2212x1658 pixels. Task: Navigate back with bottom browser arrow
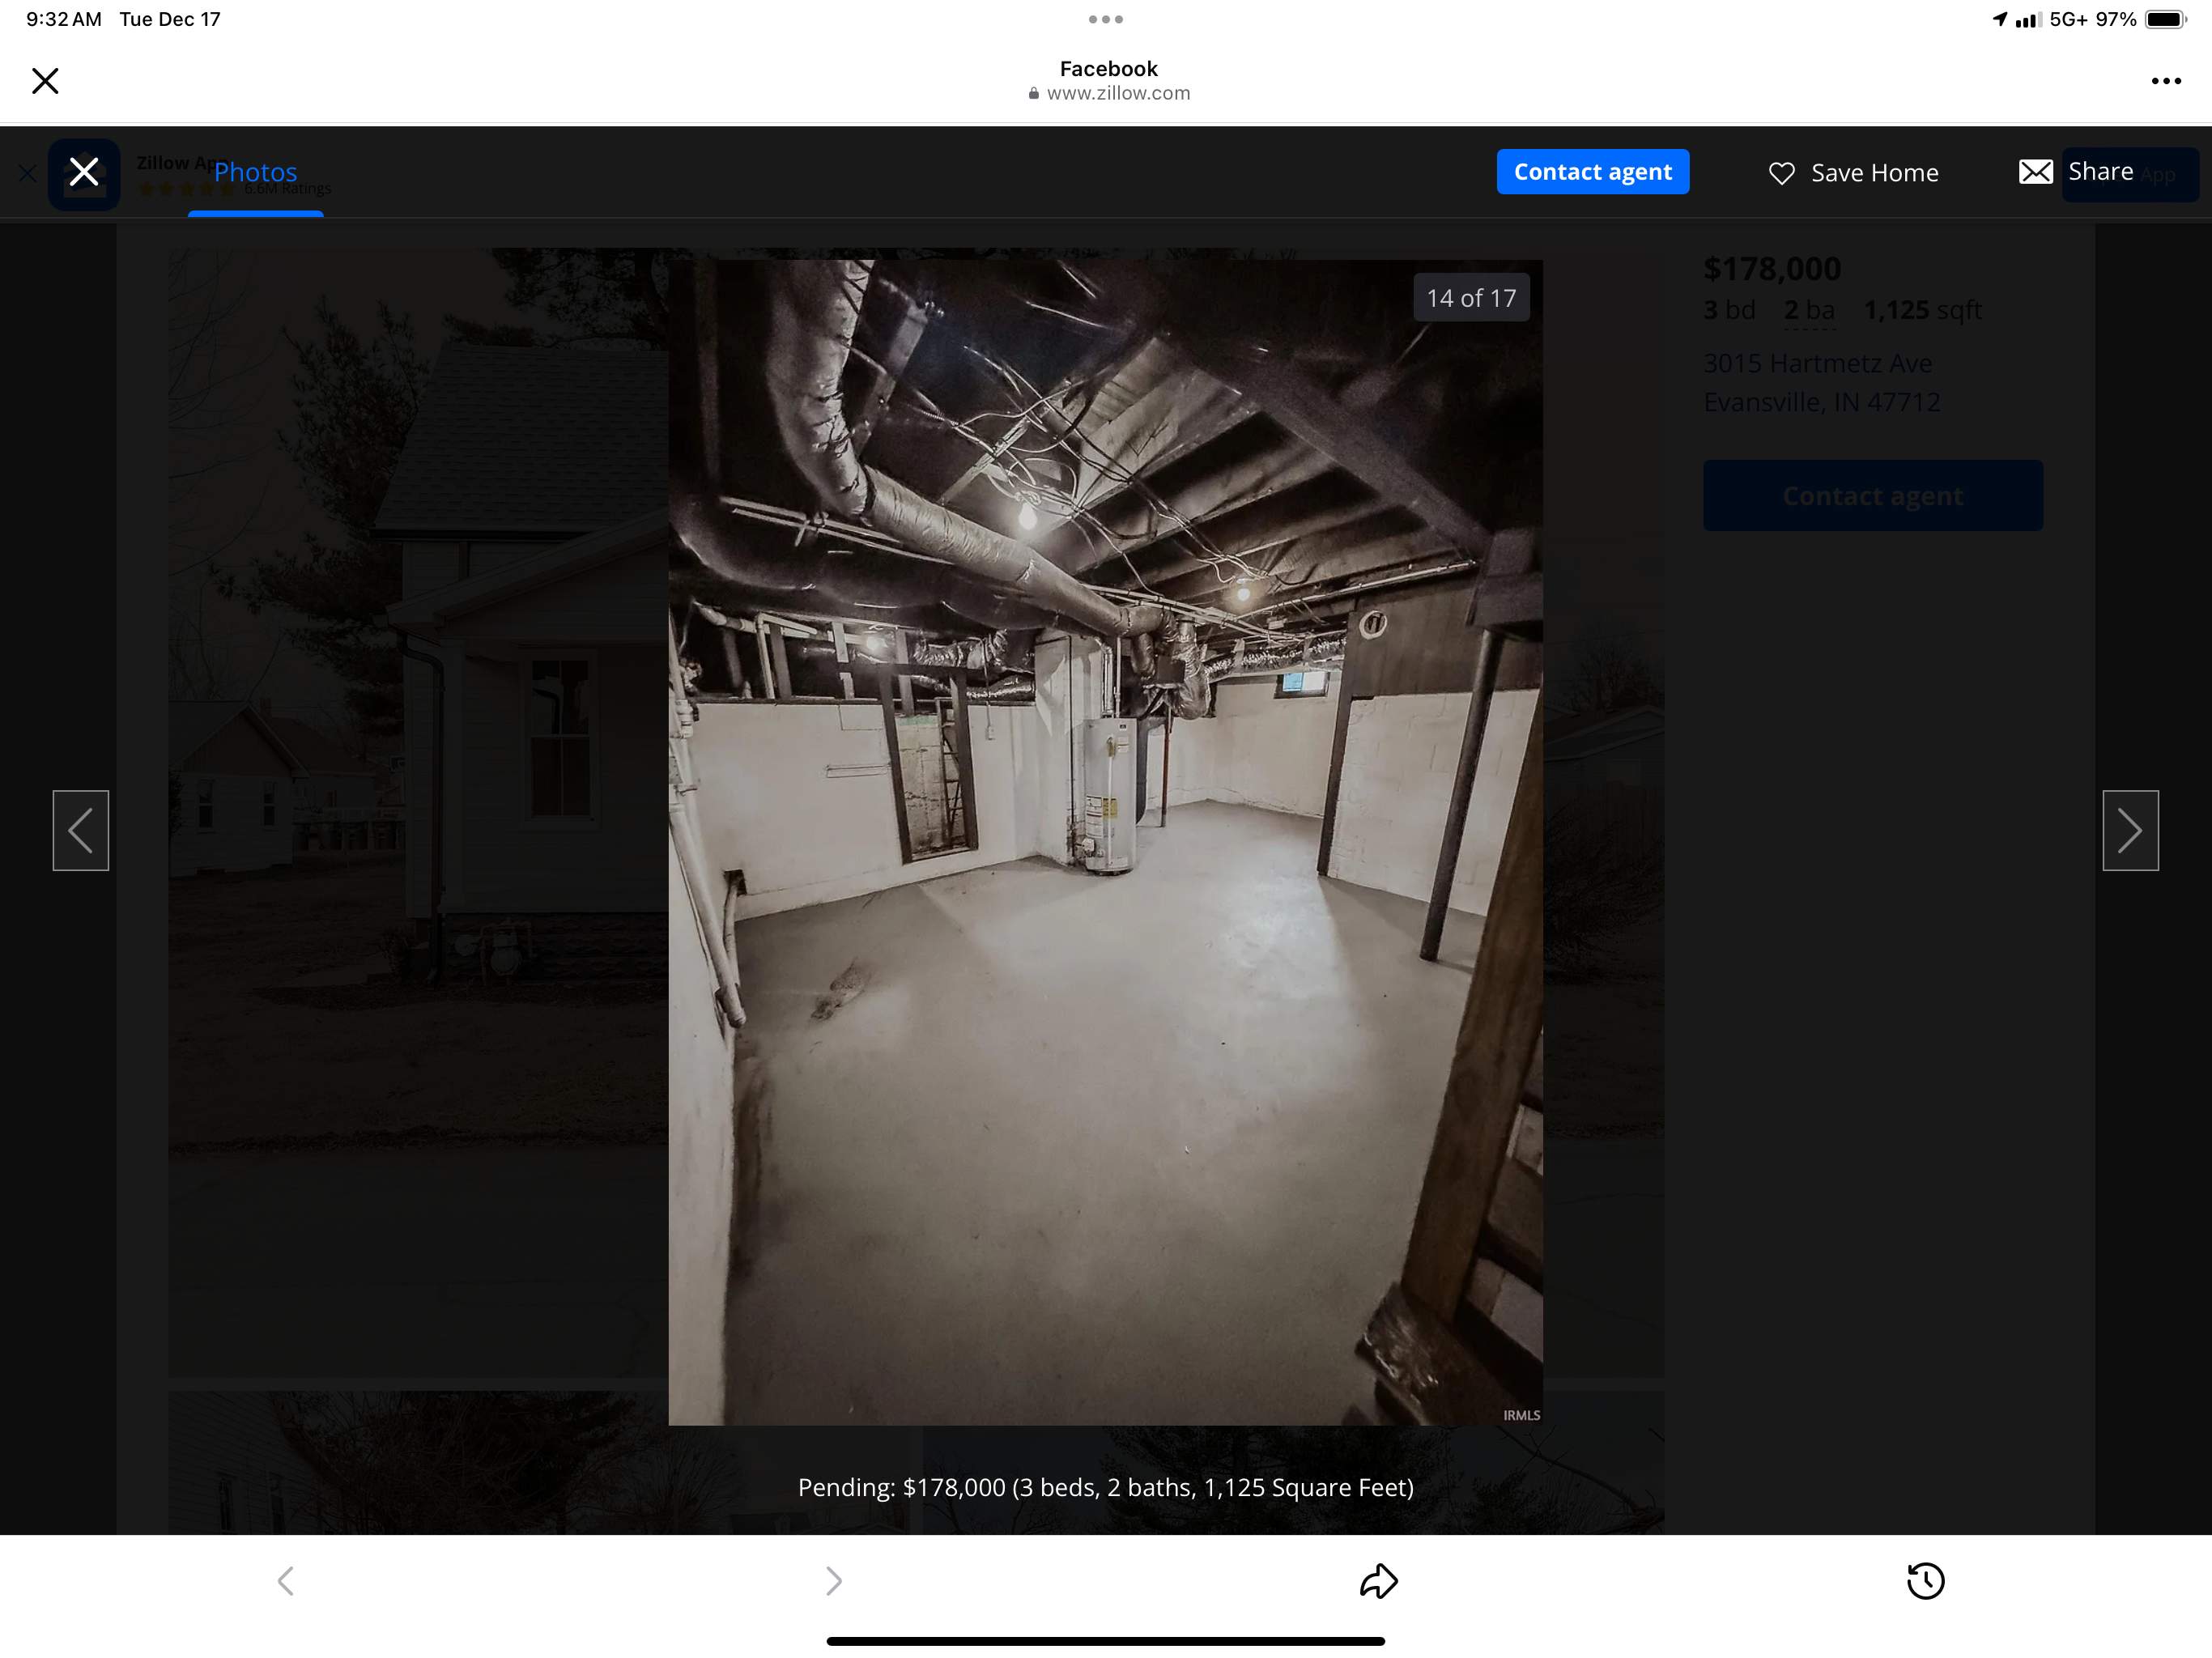(x=286, y=1581)
